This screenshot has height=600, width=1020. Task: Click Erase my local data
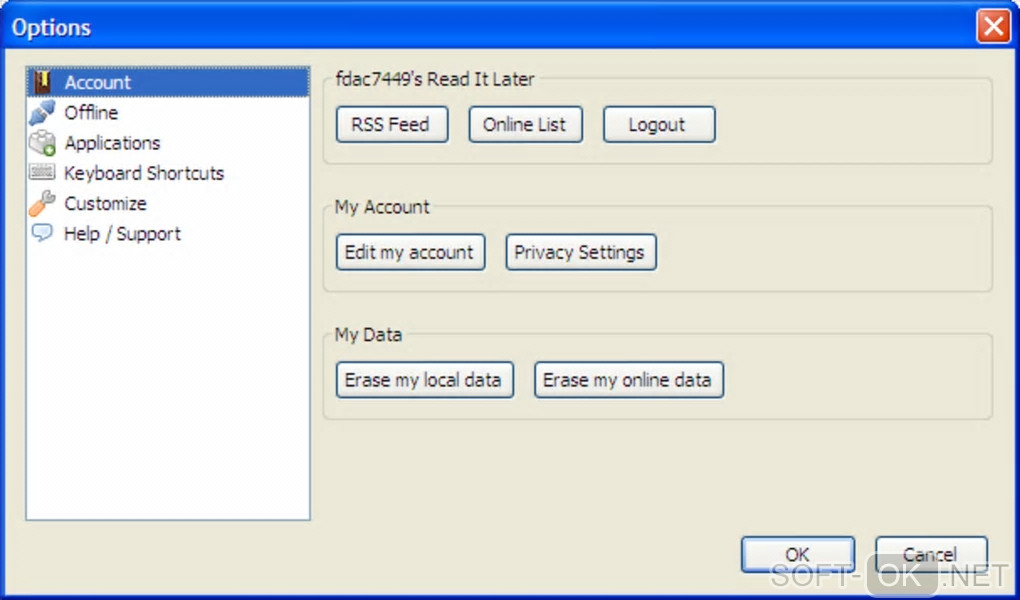425,379
